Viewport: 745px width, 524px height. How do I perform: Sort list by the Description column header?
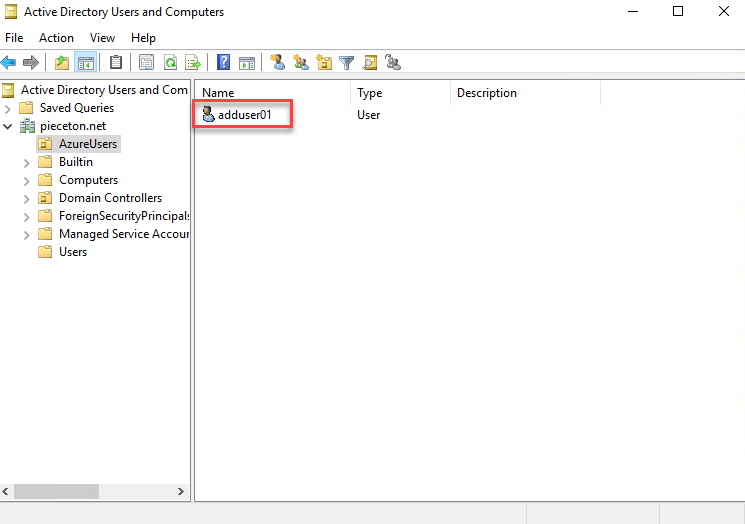click(525, 93)
